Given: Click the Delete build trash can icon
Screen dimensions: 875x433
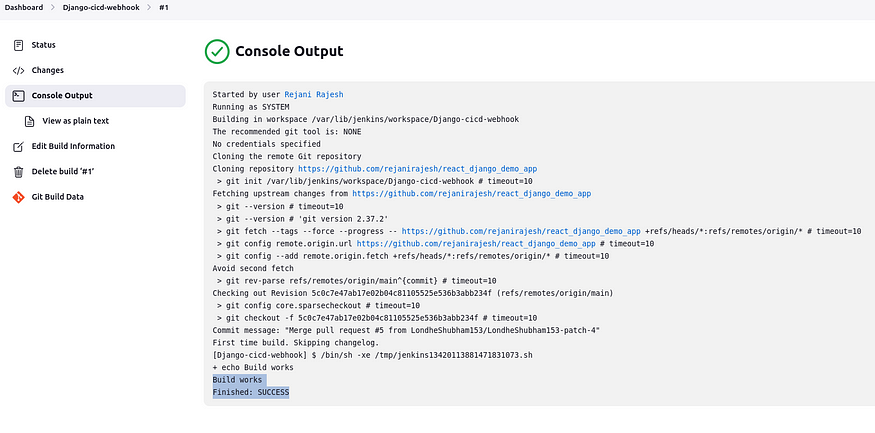Looking at the screenshot, I should pyautogui.click(x=18, y=172).
